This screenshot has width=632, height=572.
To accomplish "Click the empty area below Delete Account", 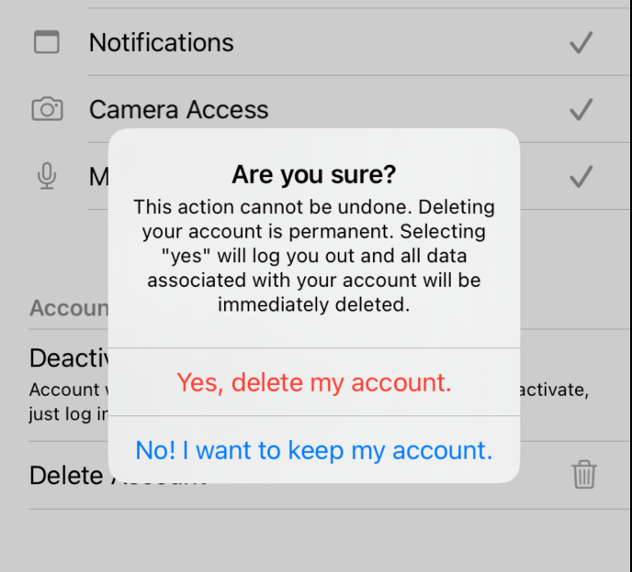I will click(316, 540).
